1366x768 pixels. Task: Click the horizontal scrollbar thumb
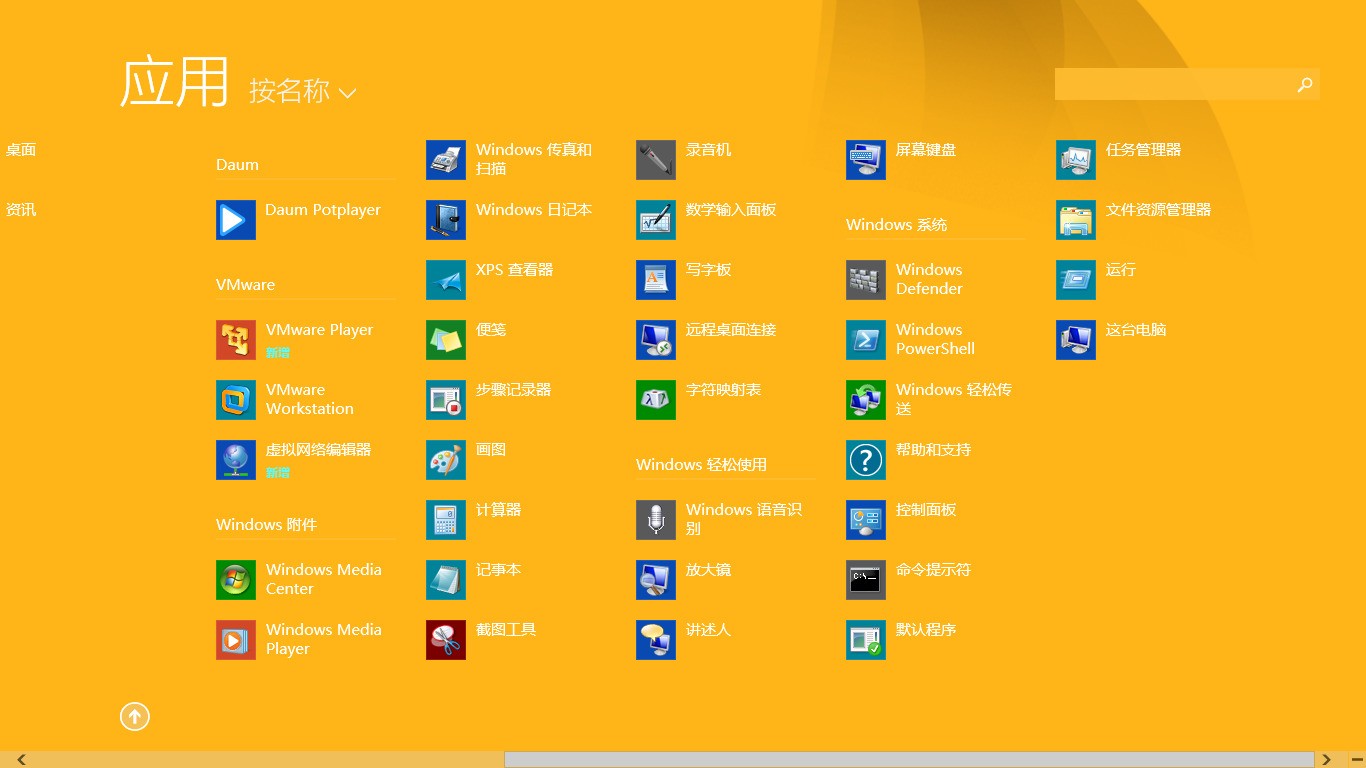(x=909, y=760)
